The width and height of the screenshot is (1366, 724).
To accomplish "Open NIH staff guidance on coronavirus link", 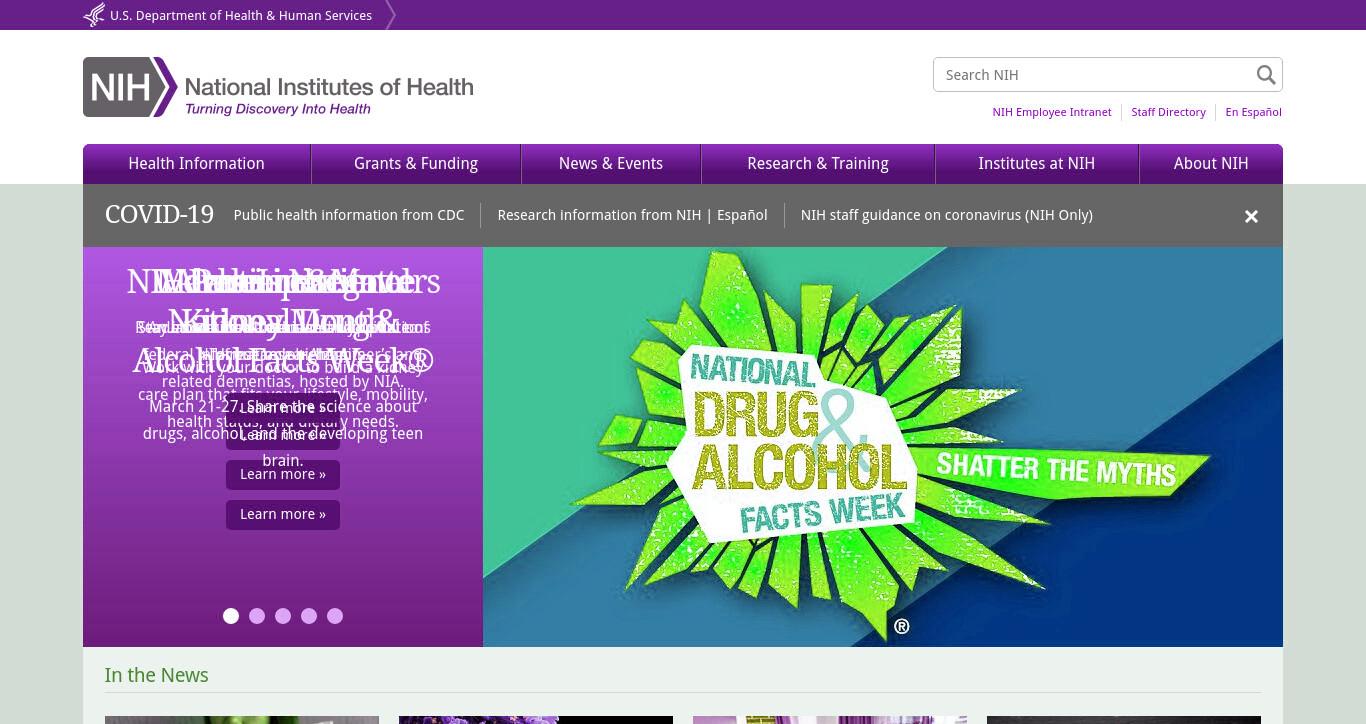I will click(x=946, y=215).
